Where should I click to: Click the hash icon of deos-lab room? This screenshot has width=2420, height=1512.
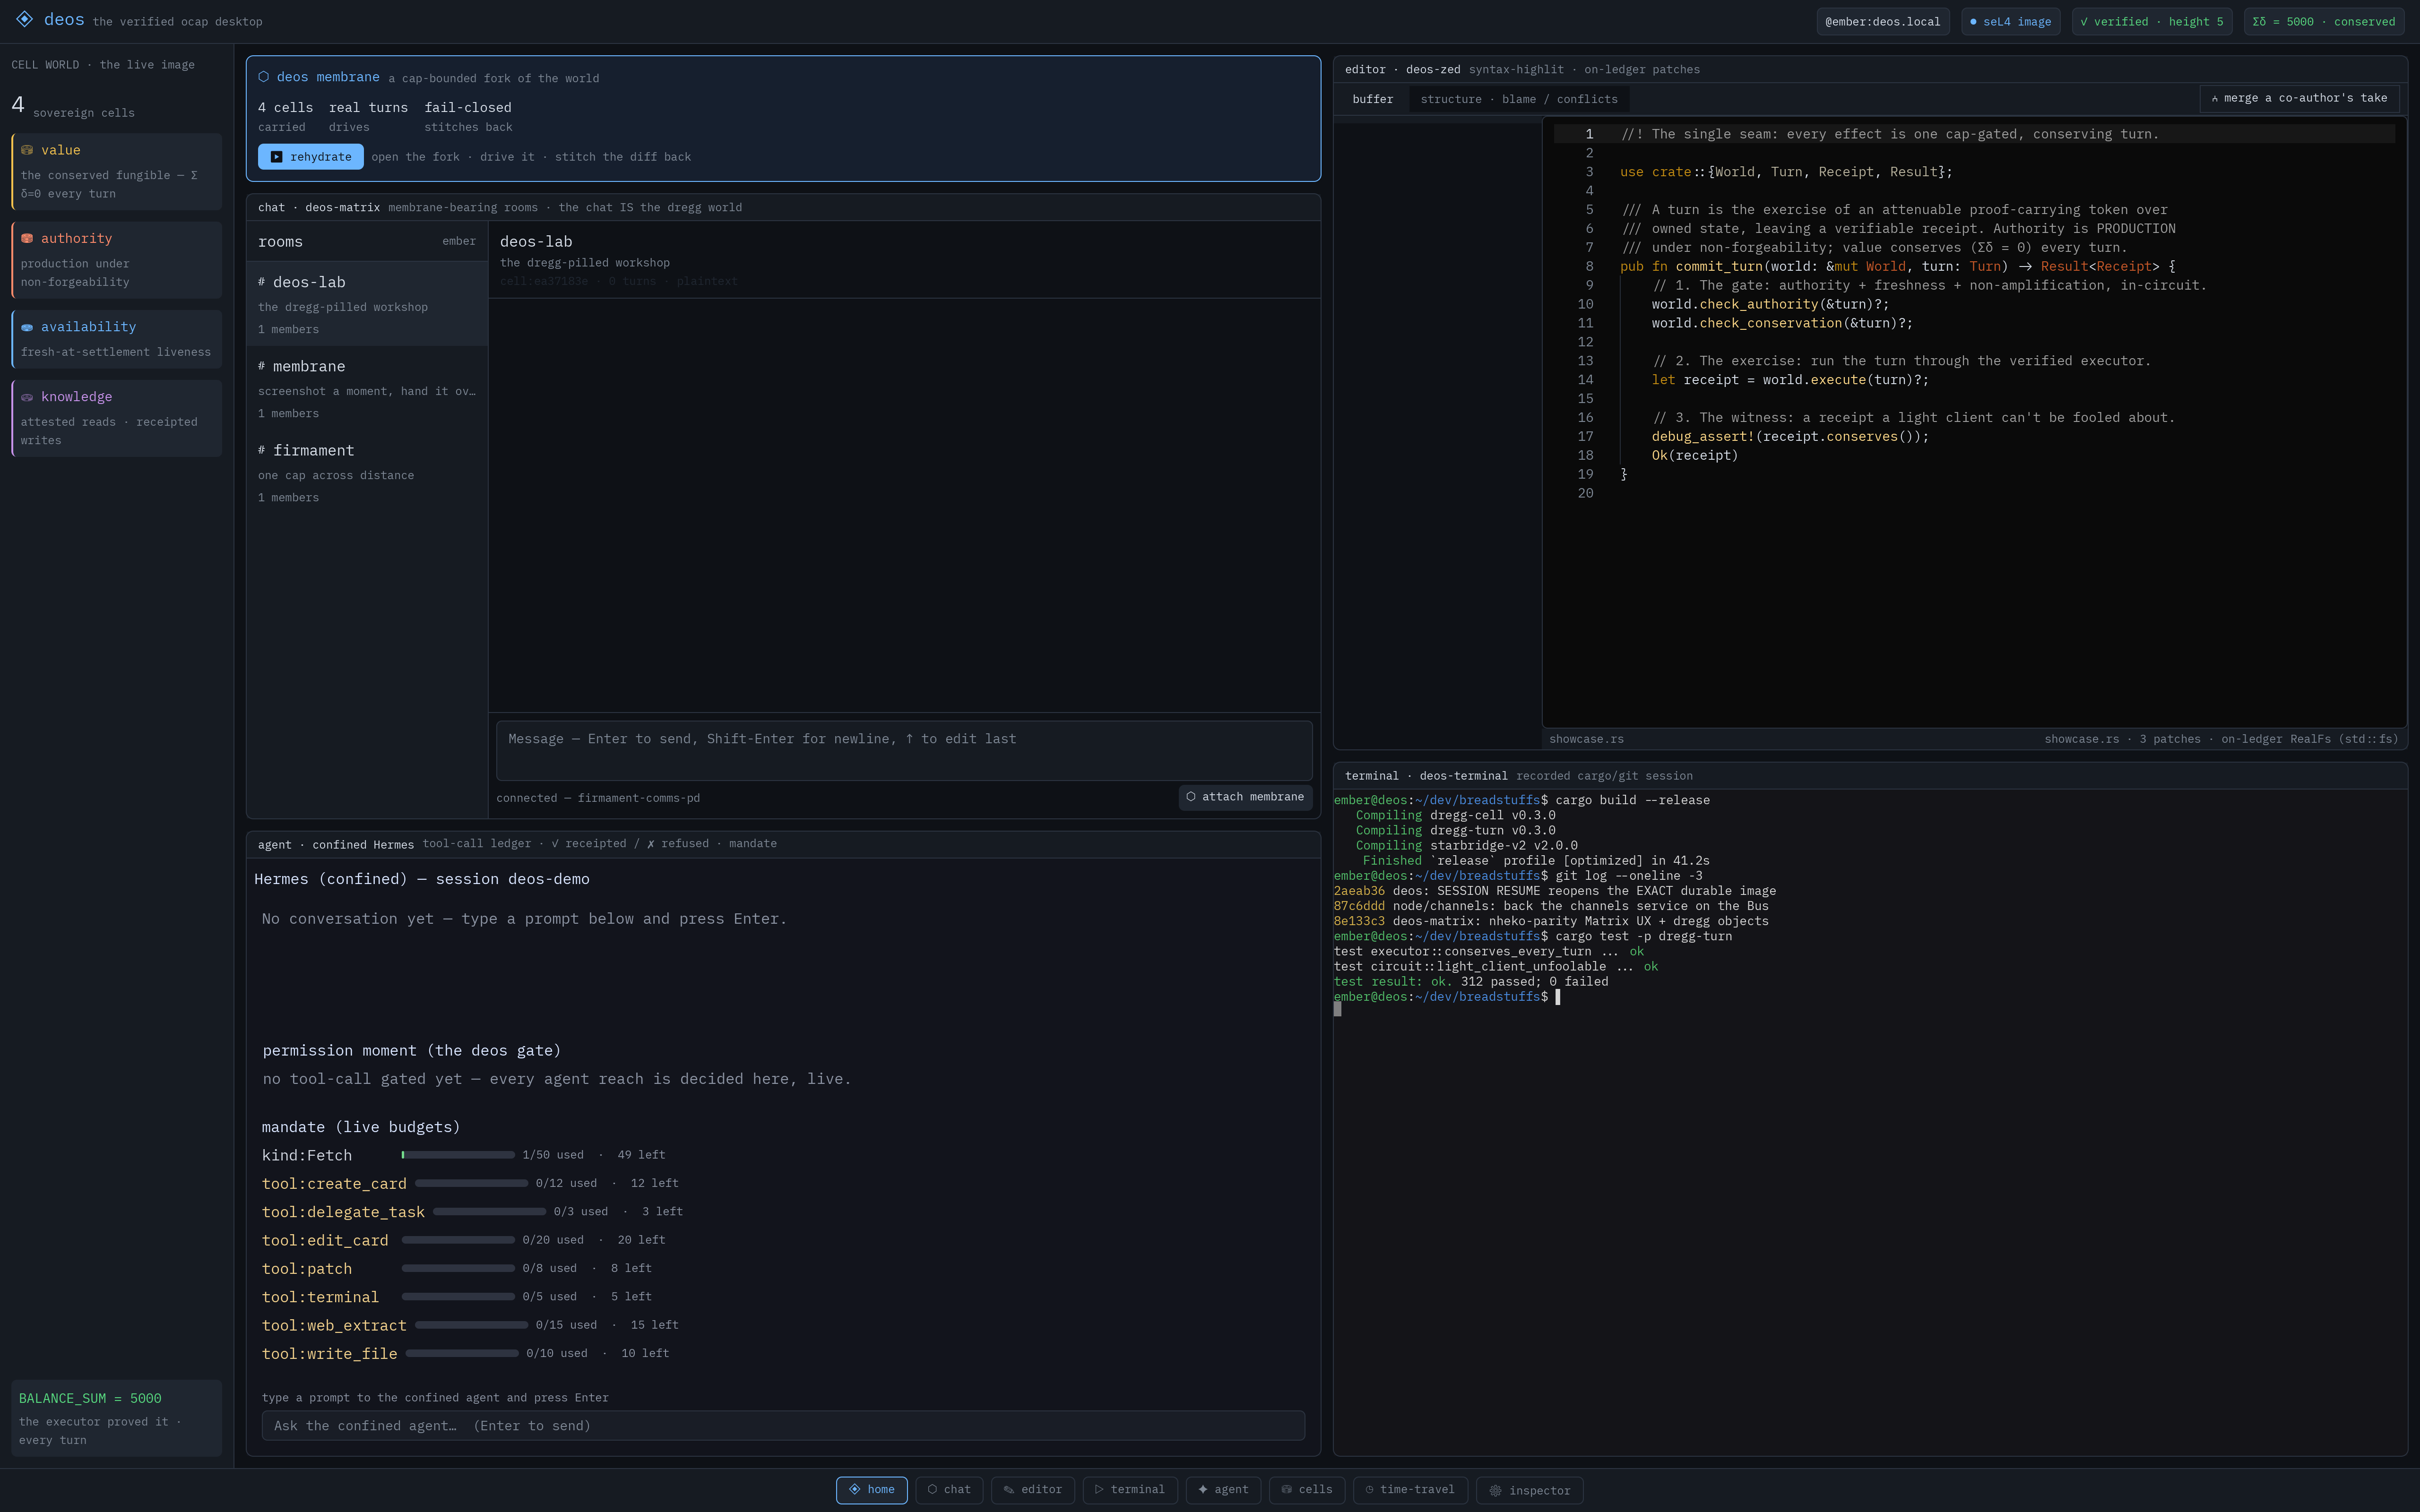262,282
